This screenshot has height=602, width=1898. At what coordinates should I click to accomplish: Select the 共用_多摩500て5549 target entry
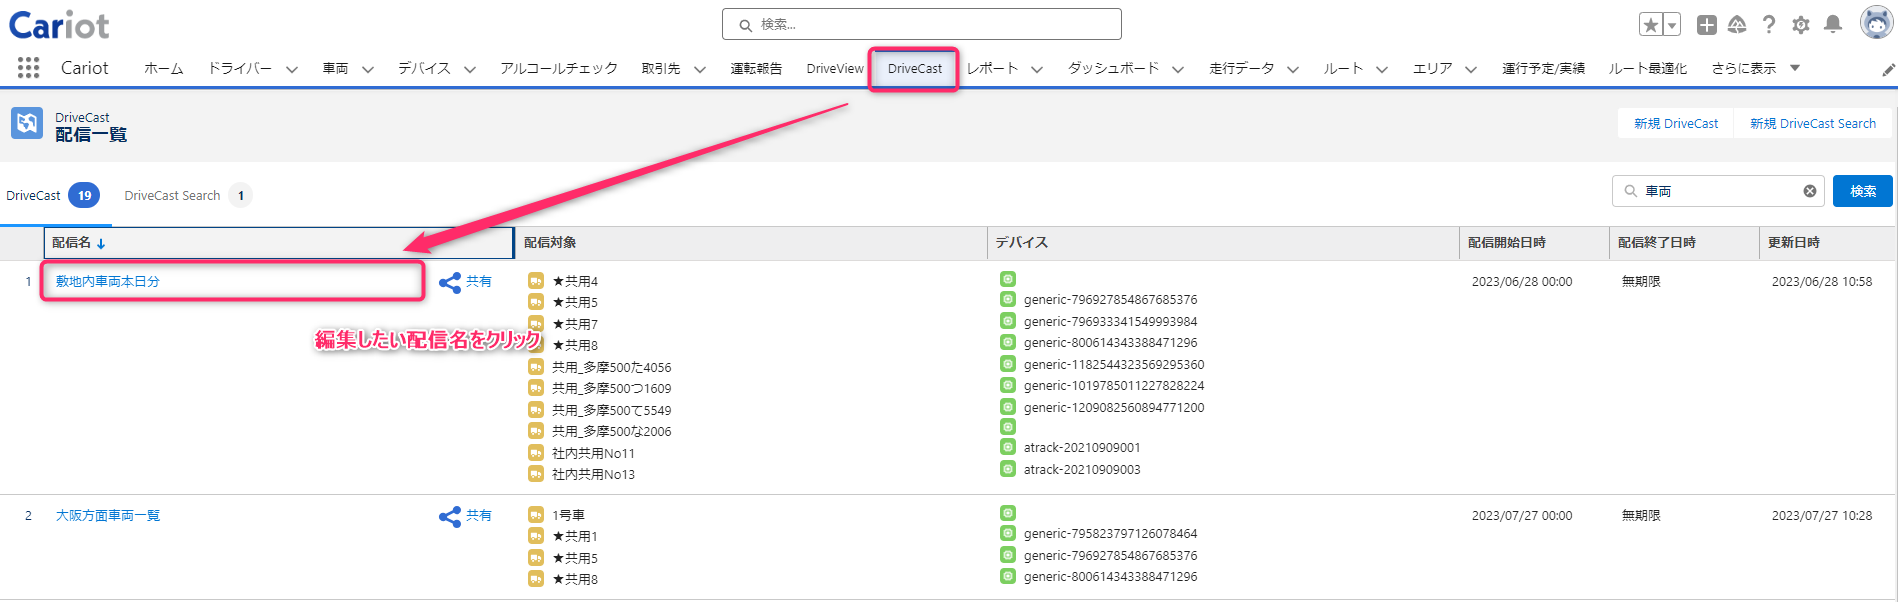coord(612,410)
